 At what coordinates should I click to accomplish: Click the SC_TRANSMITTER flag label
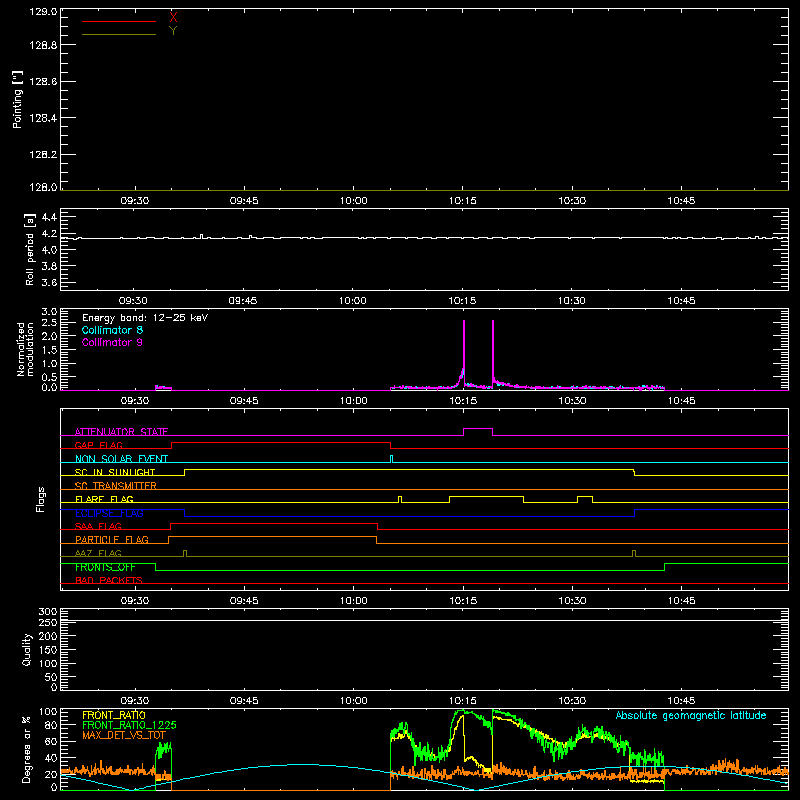click(x=116, y=486)
